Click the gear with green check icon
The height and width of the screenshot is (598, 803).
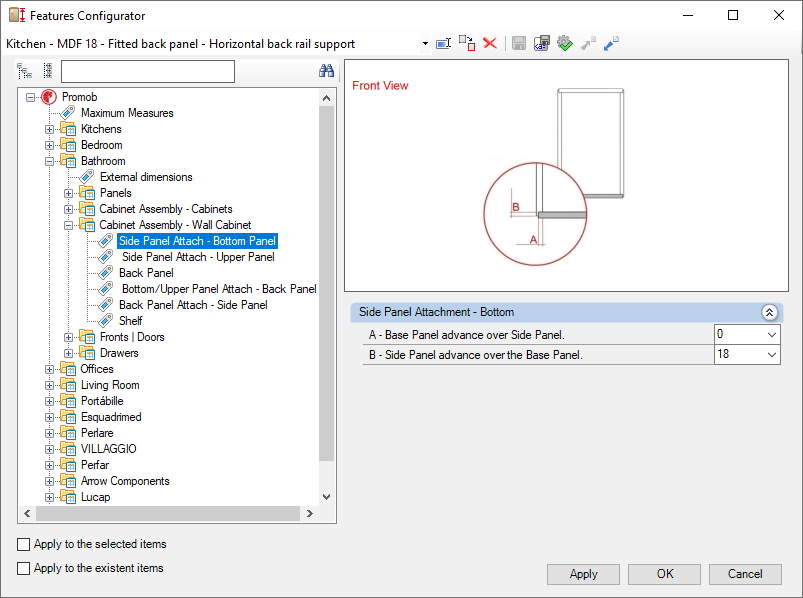(x=564, y=44)
